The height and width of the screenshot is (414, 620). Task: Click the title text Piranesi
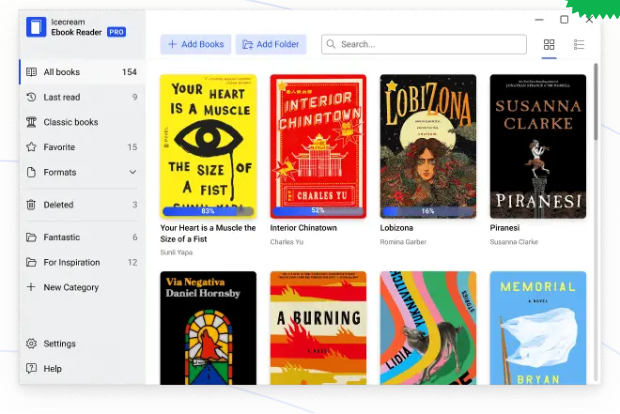[505, 228]
